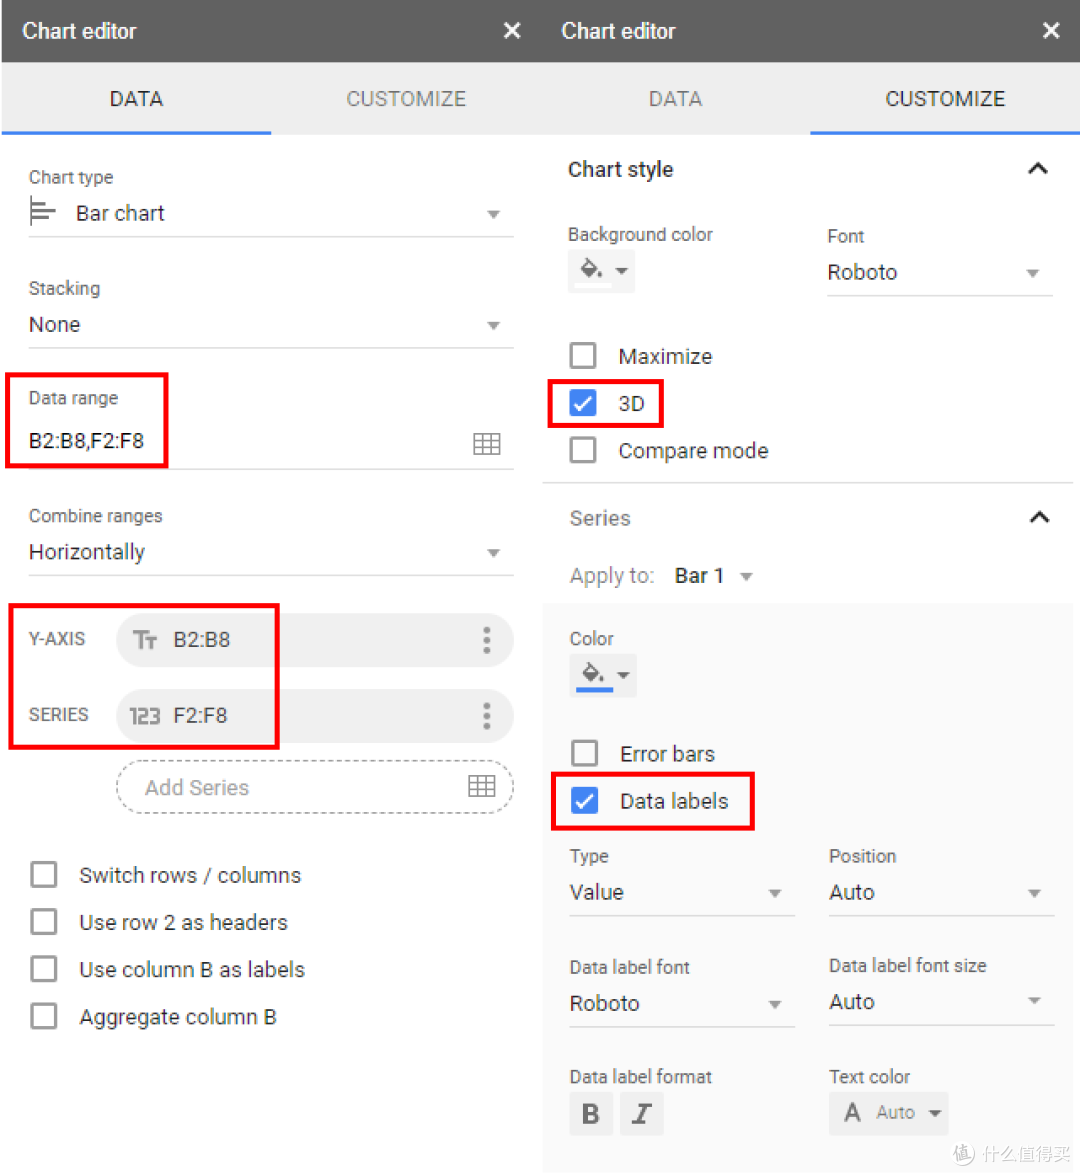Open the series Color fill picker
The width and height of the screenshot is (1080, 1176).
(603, 675)
